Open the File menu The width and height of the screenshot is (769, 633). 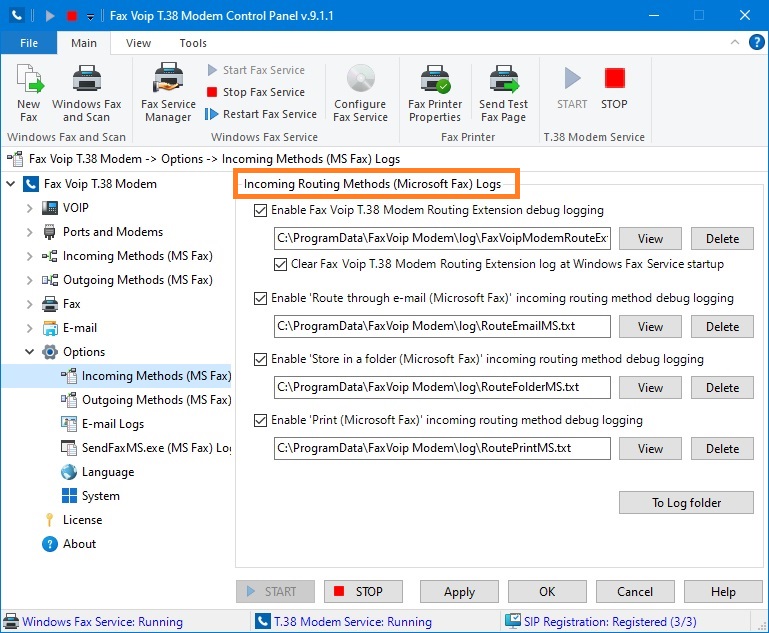click(x=29, y=43)
